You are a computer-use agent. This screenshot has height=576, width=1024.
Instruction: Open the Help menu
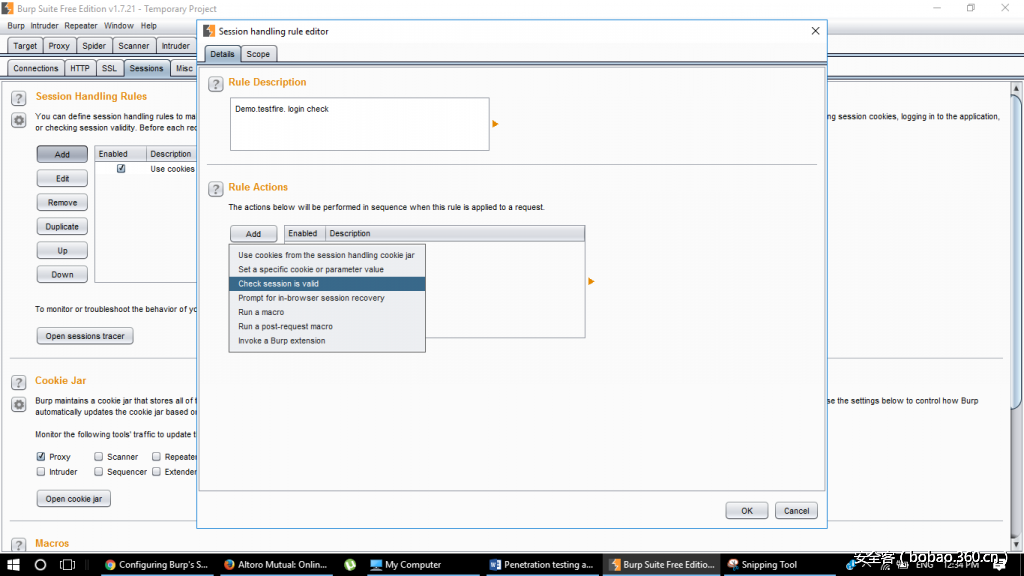click(x=149, y=25)
